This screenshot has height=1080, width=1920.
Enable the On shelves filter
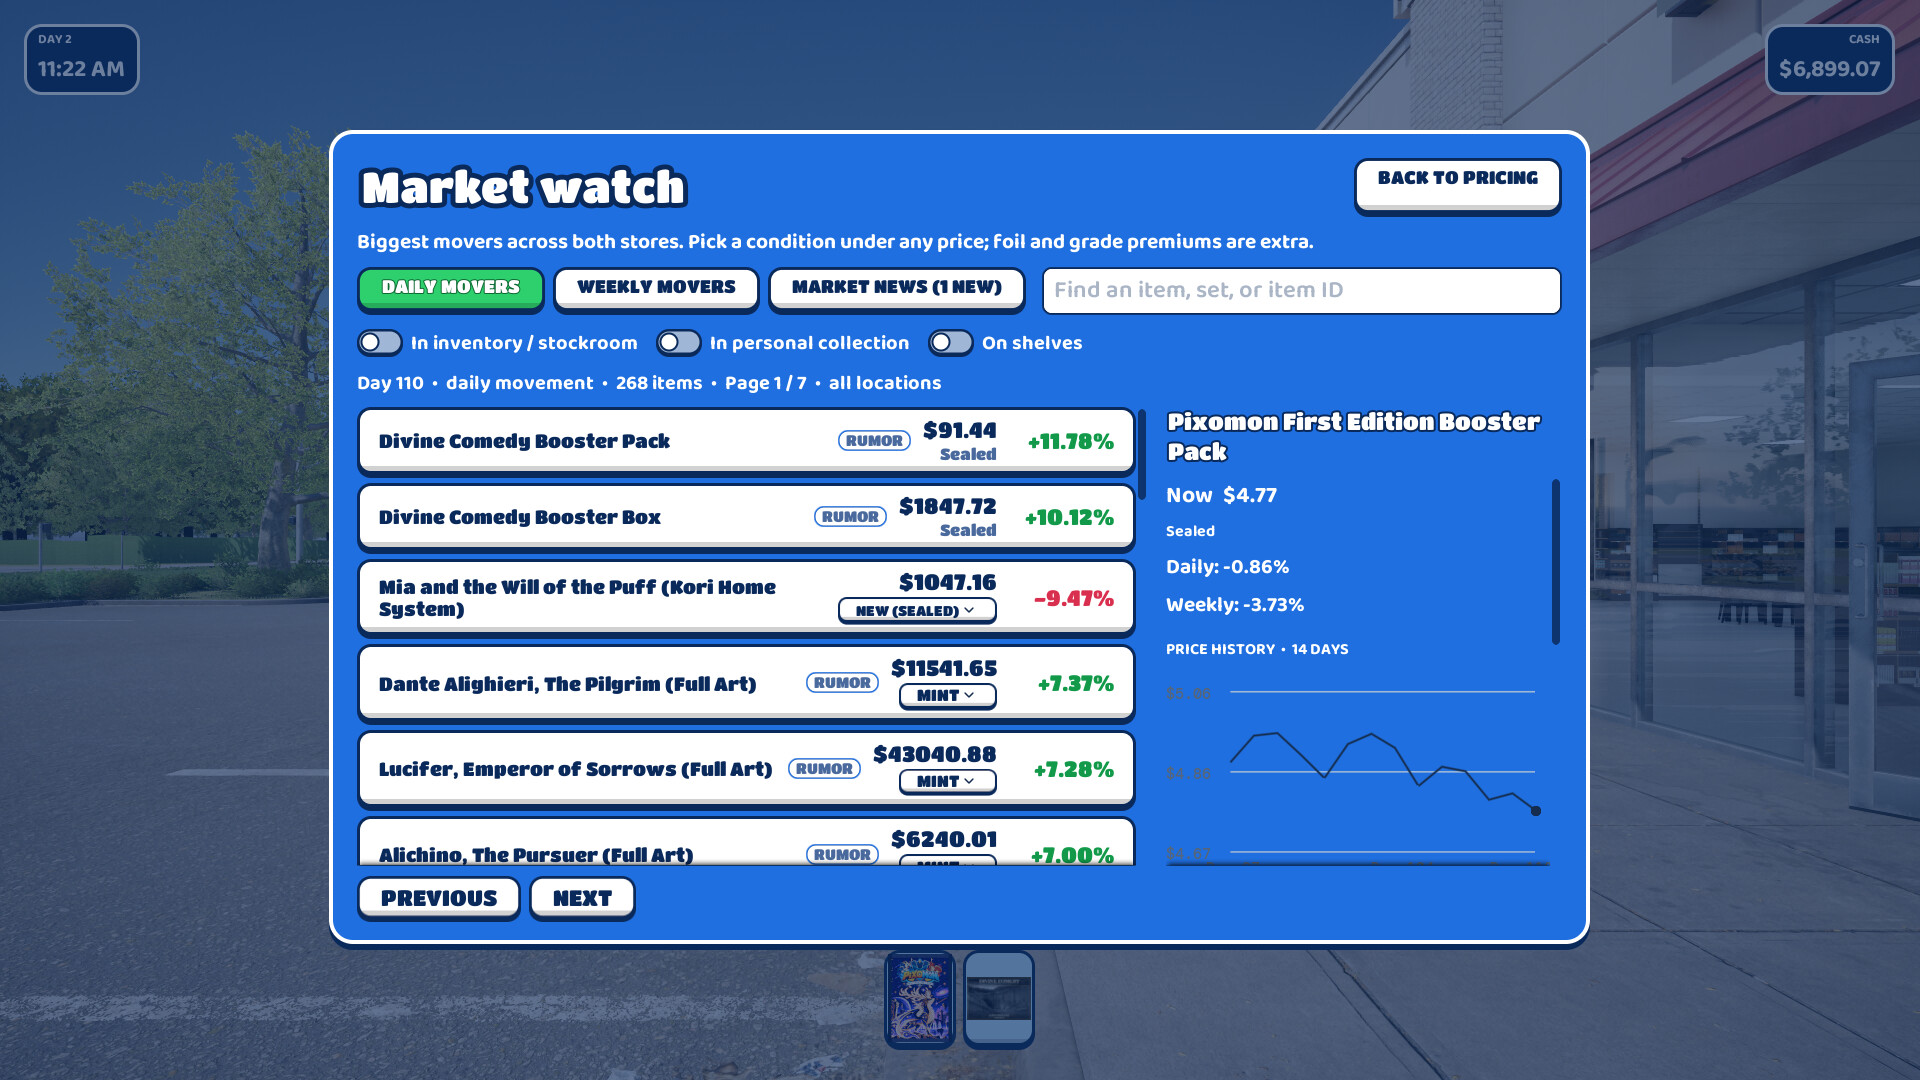[x=951, y=343]
